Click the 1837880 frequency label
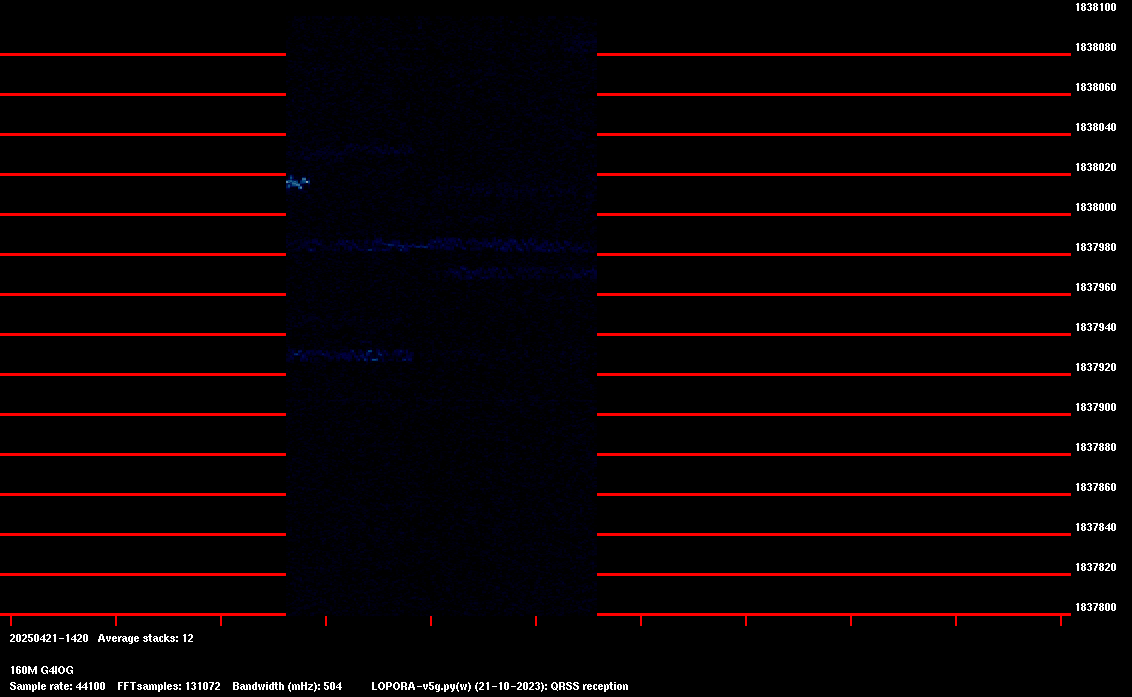 pos(1095,447)
